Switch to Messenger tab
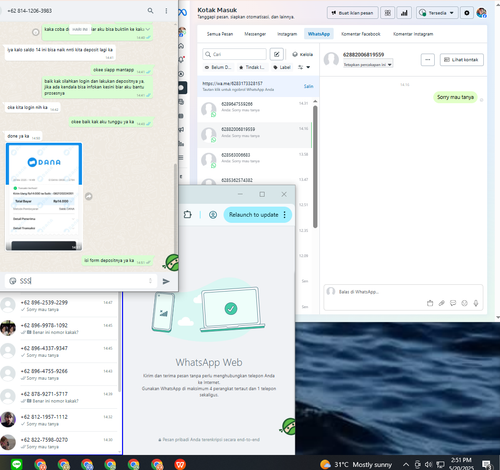Screen dimensions: 500x470 [255, 34]
